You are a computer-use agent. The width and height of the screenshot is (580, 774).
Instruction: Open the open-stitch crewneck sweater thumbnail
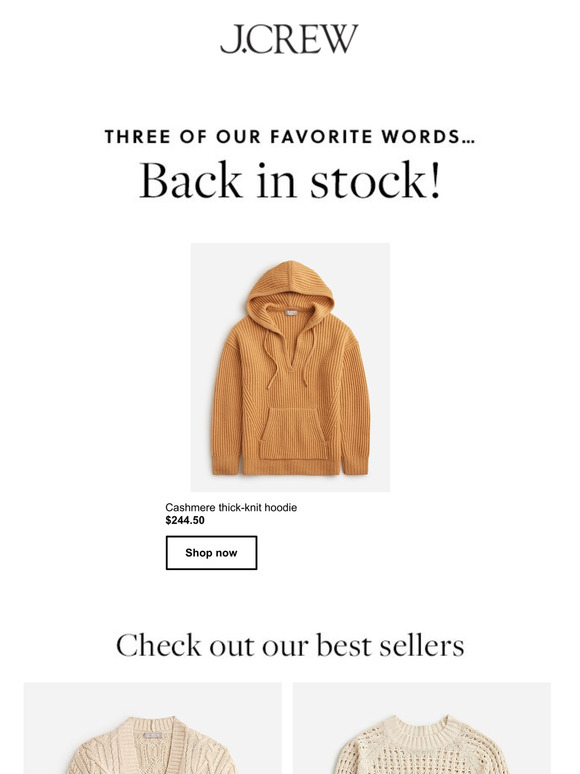click(x=422, y=728)
